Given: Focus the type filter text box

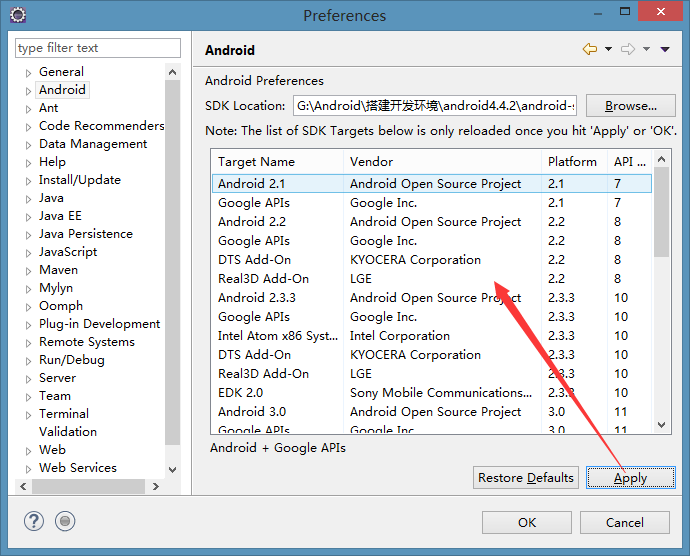Looking at the screenshot, I should 97,48.
